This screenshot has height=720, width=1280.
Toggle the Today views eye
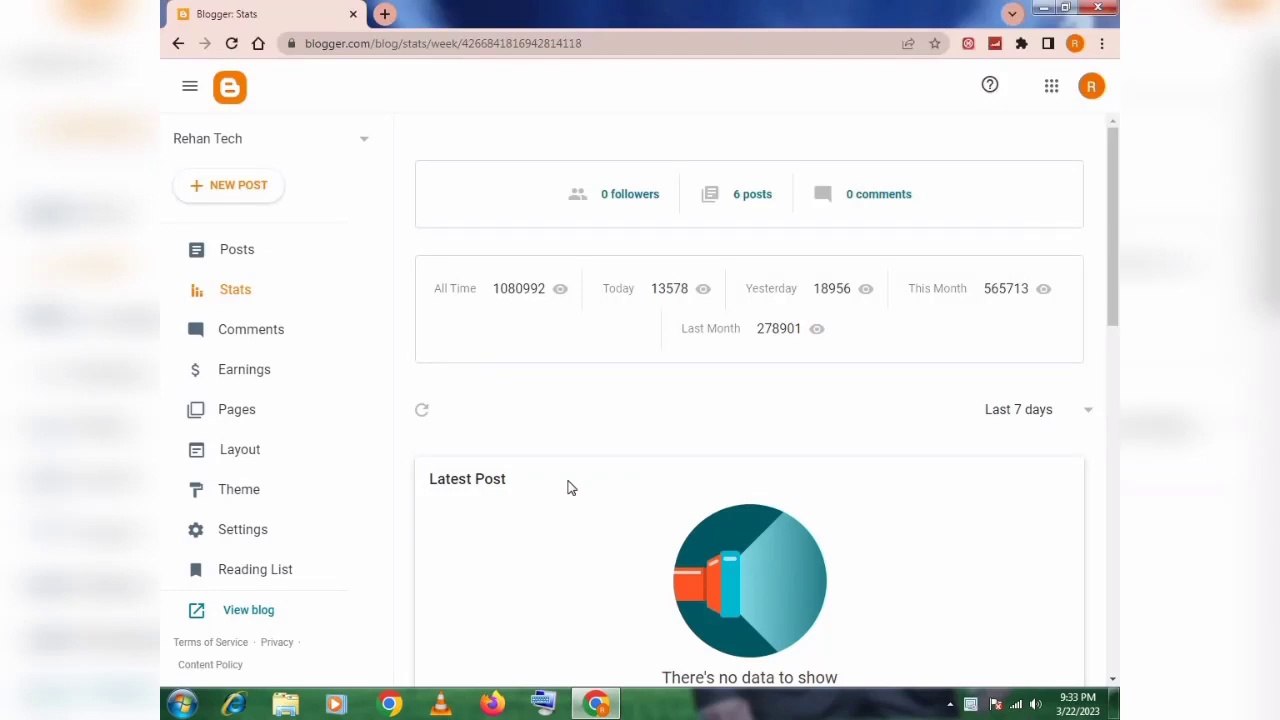click(x=703, y=289)
